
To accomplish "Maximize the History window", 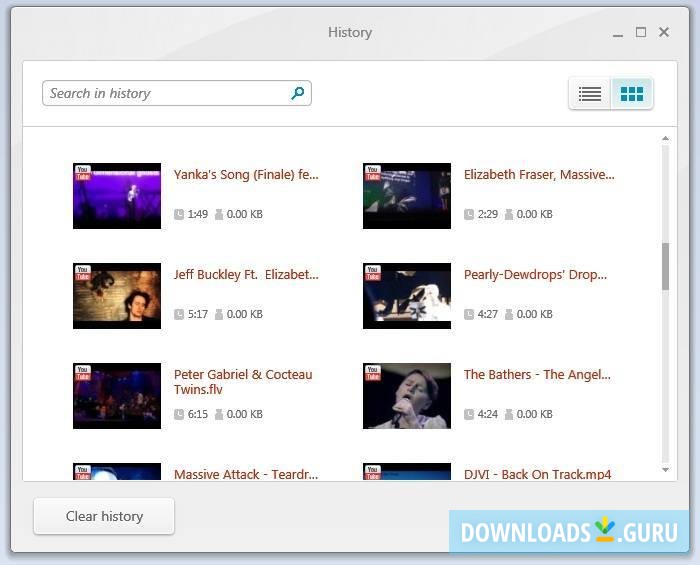I will point(641,32).
